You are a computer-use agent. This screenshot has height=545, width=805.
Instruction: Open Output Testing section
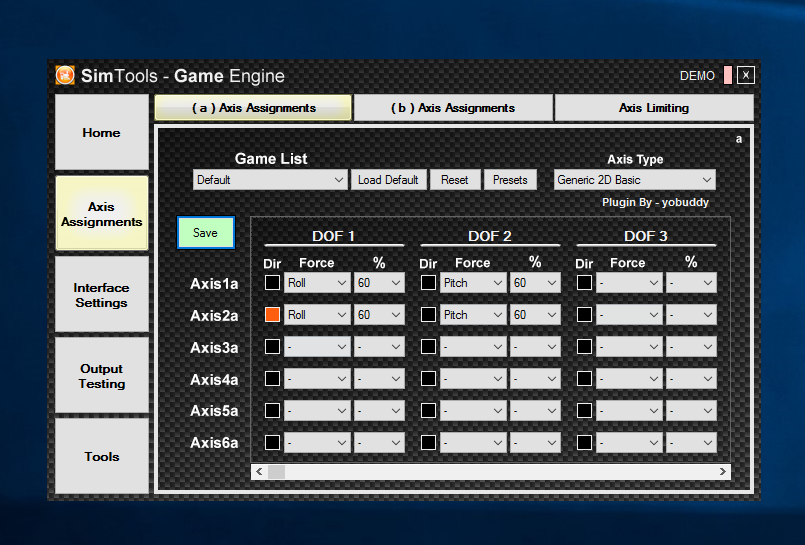pyautogui.click(x=102, y=376)
